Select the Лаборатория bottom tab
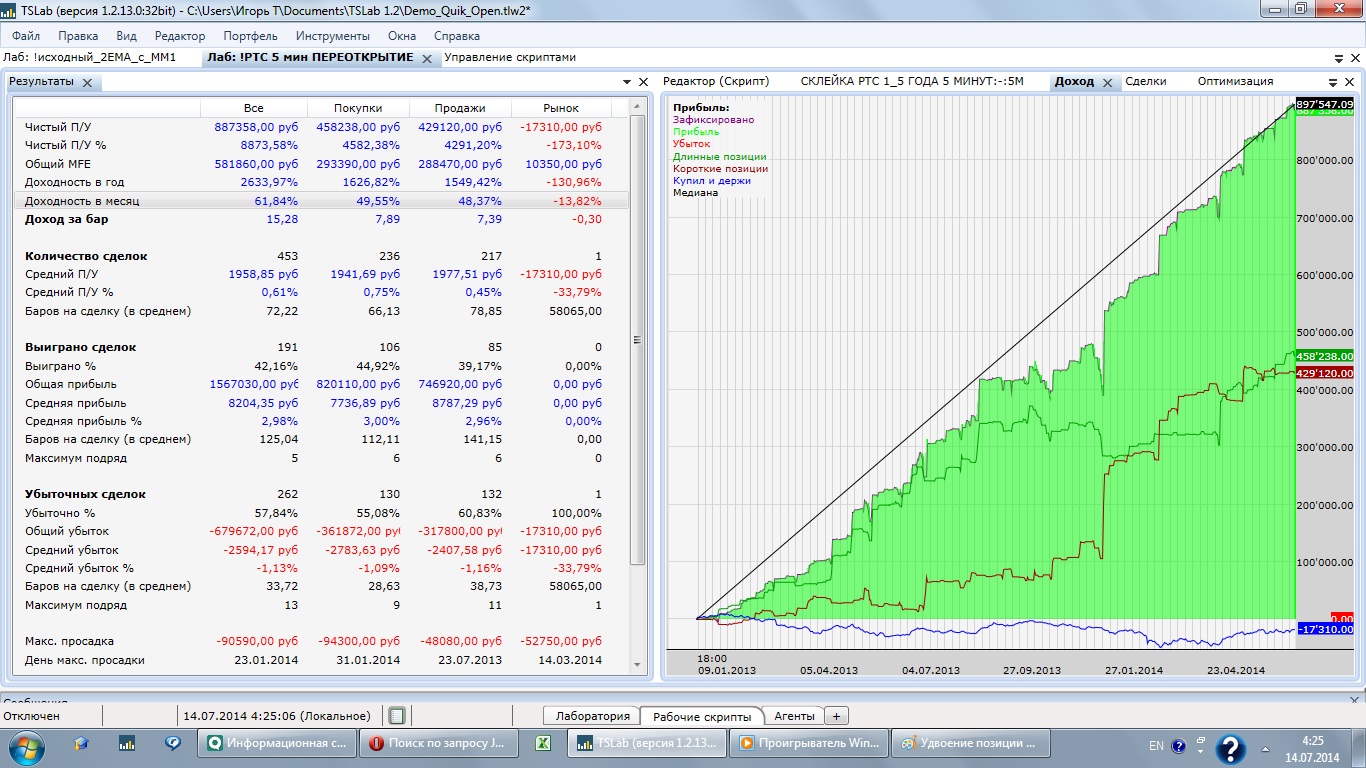 tap(592, 716)
